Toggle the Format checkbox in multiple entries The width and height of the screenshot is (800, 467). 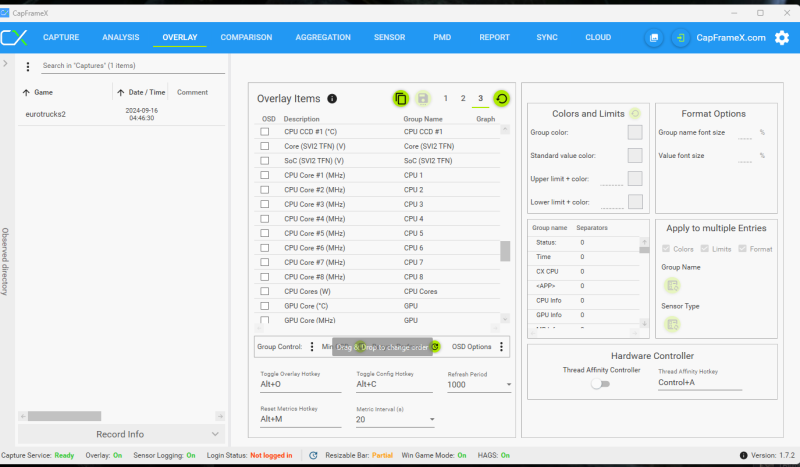[x=742, y=249]
